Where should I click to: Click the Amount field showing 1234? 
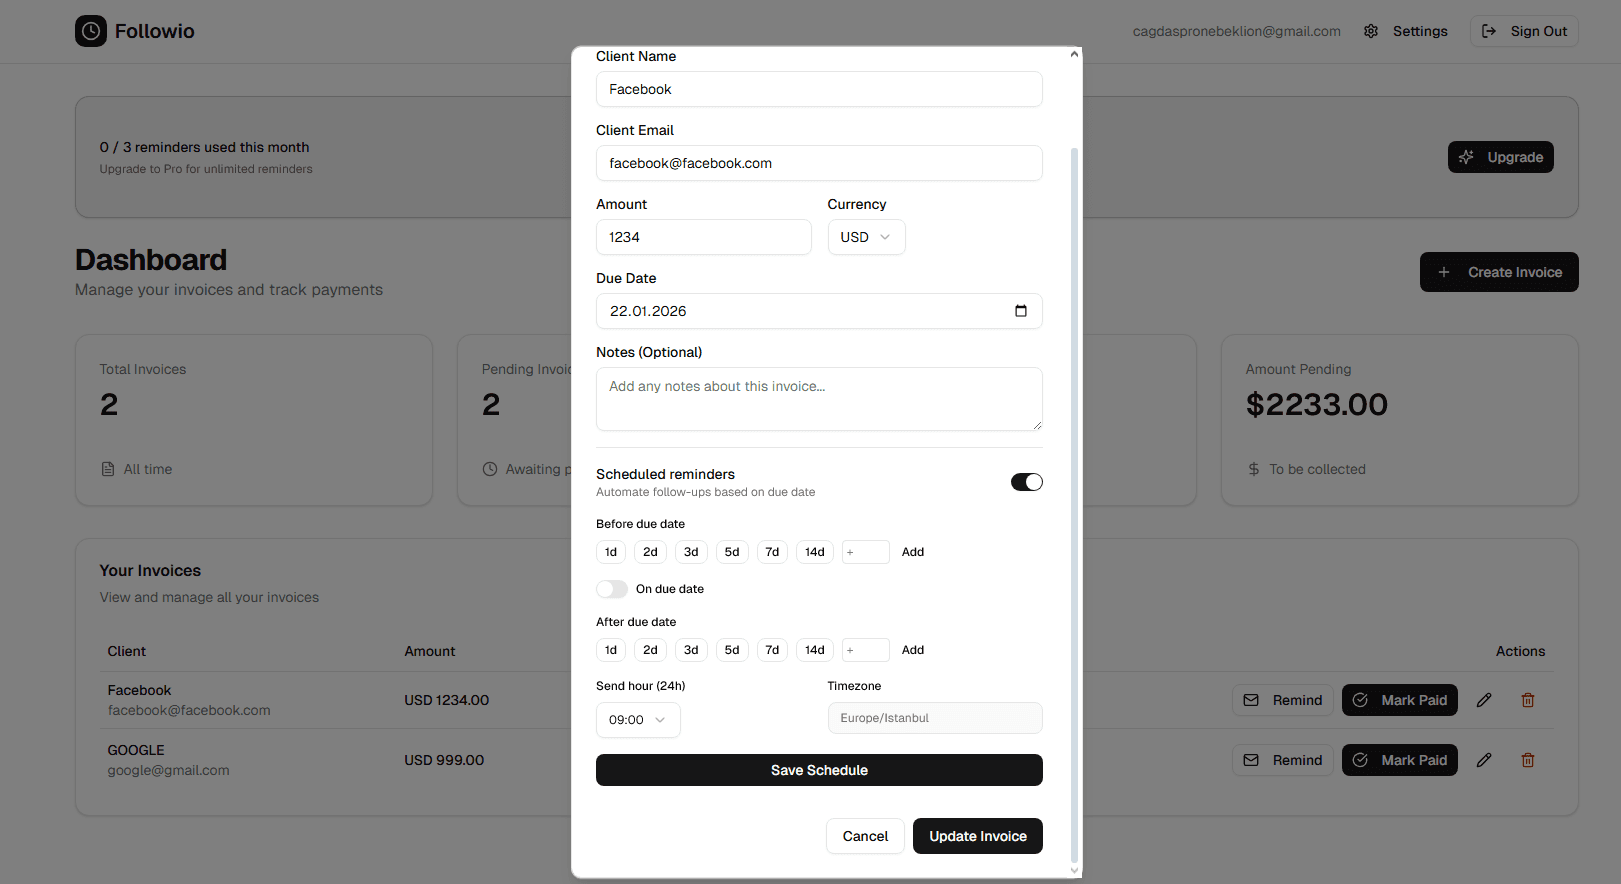pyautogui.click(x=704, y=237)
